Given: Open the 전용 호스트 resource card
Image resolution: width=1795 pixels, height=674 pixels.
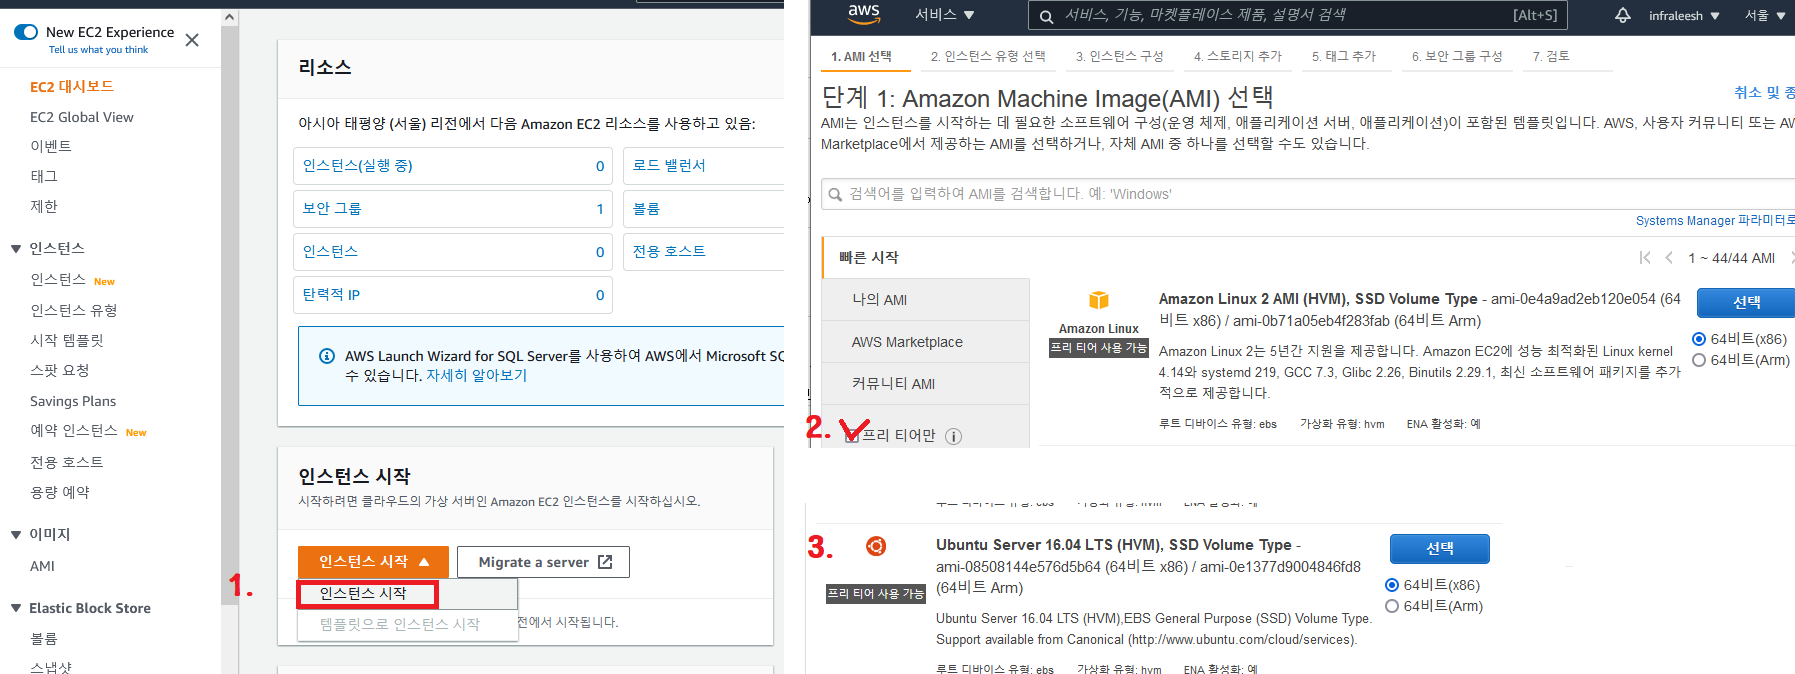Looking at the screenshot, I should click(704, 252).
